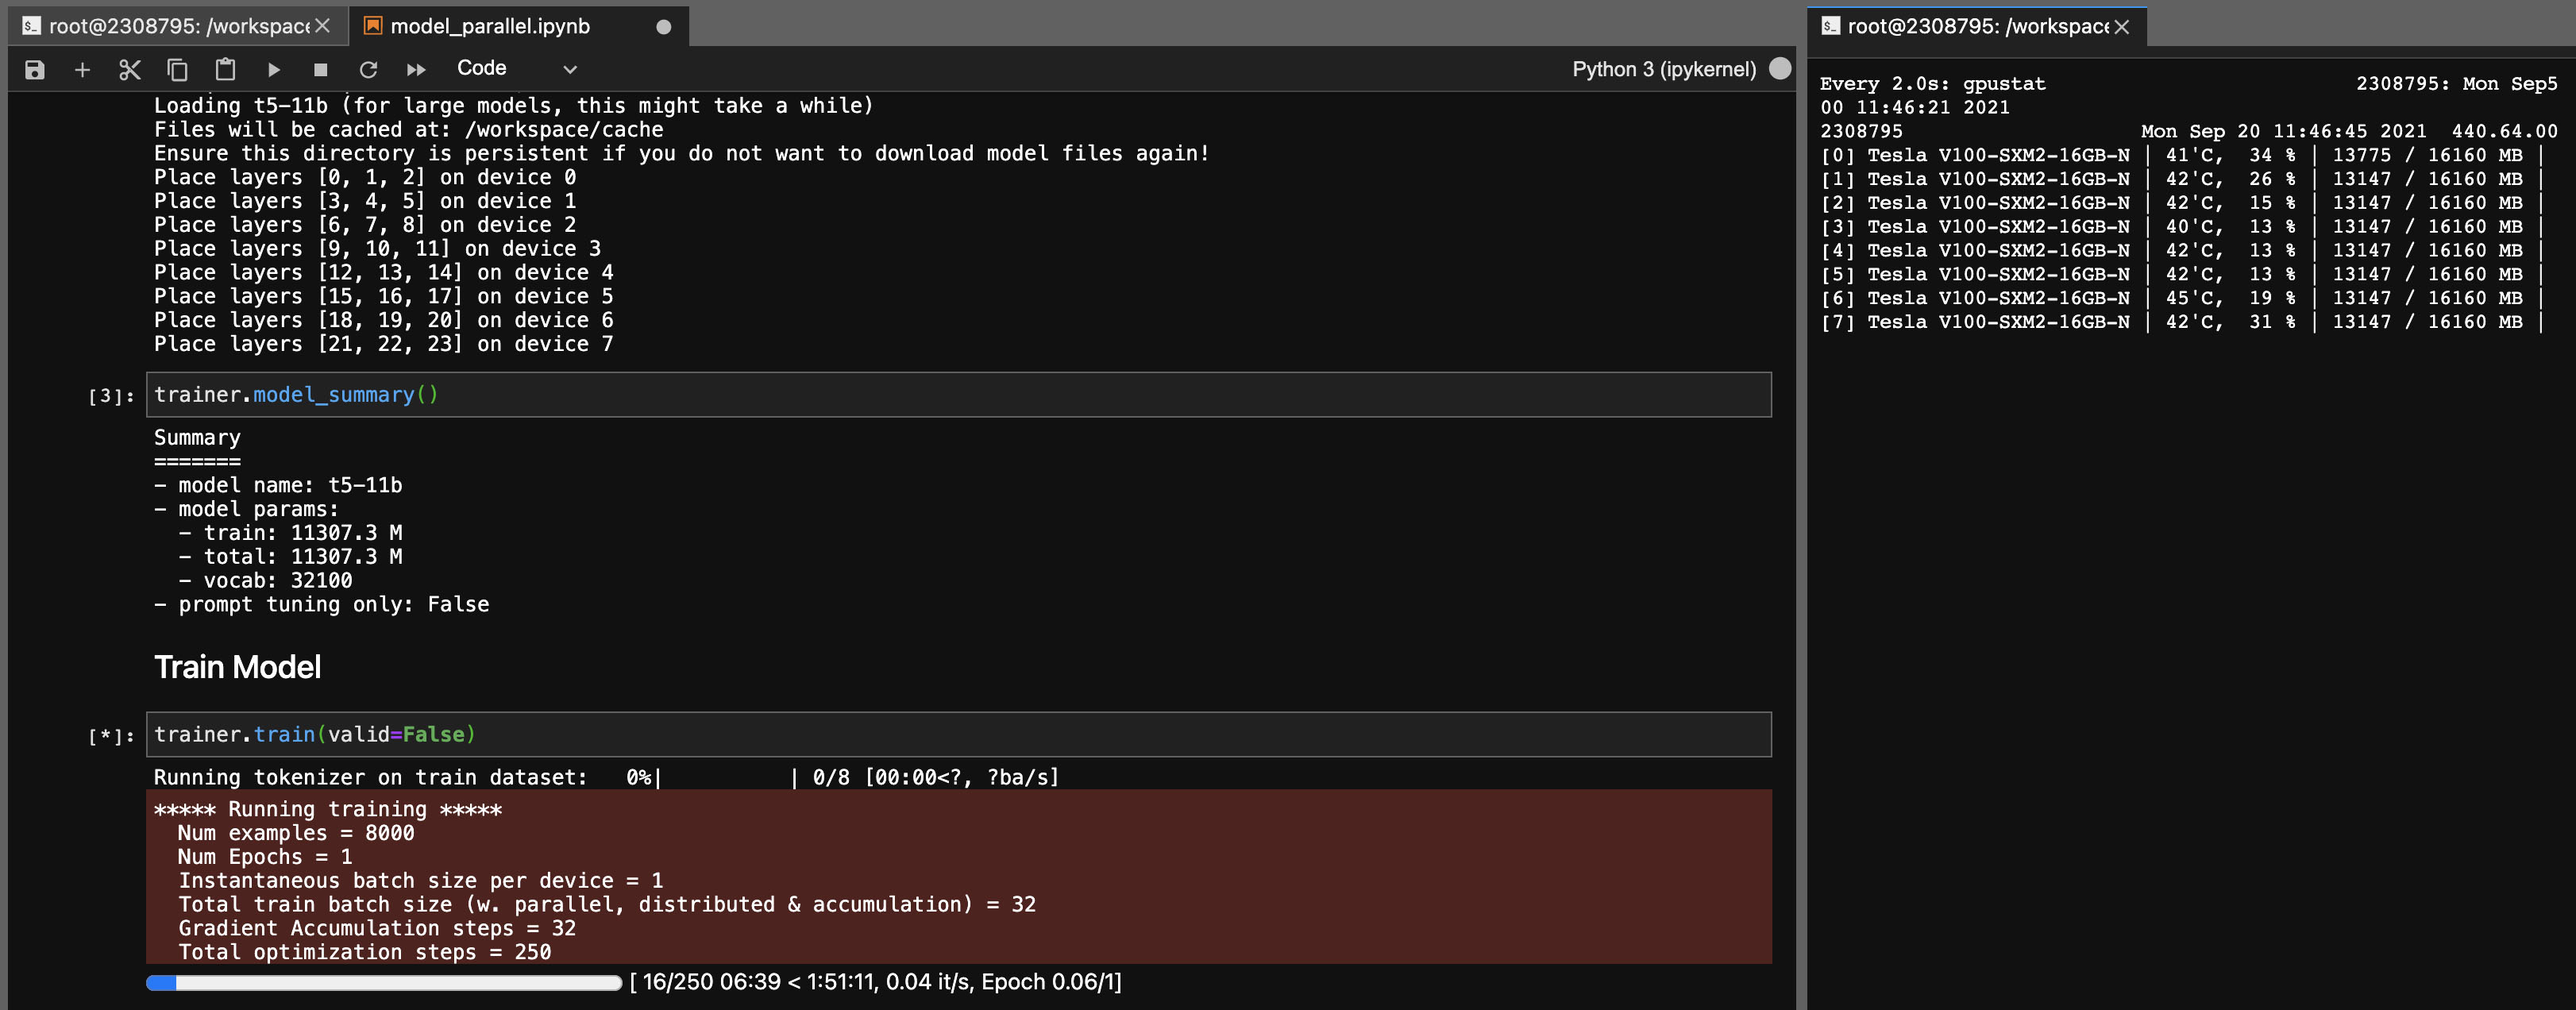Close the left terminal tab
The height and width of the screenshot is (1010, 2576).
322,26
